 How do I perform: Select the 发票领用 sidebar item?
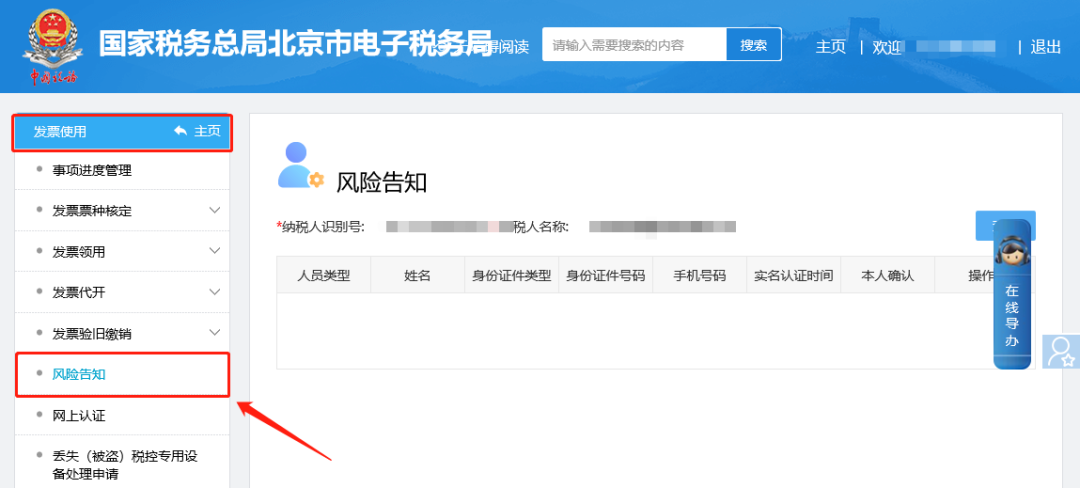tap(79, 252)
